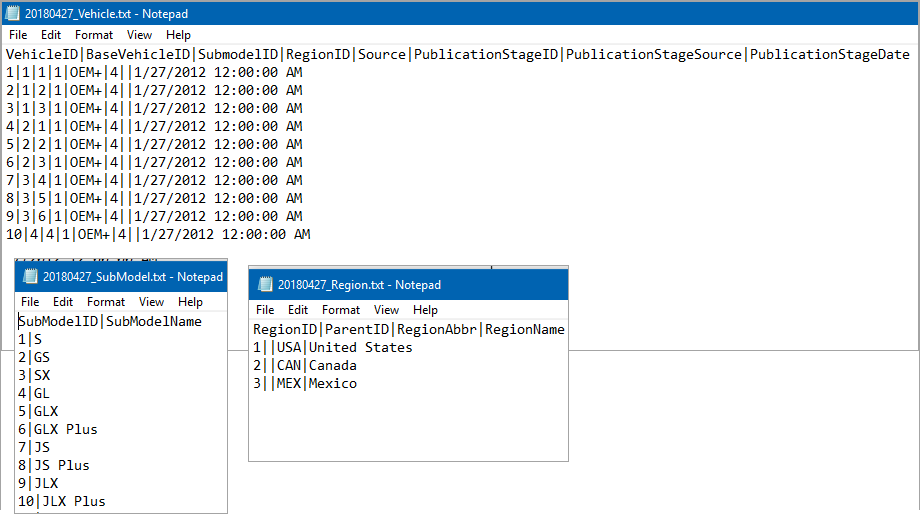Image resolution: width=920 pixels, height=514 pixels.
Task: Open File menu in SubModel.txt window
Action: tap(31, 302)
